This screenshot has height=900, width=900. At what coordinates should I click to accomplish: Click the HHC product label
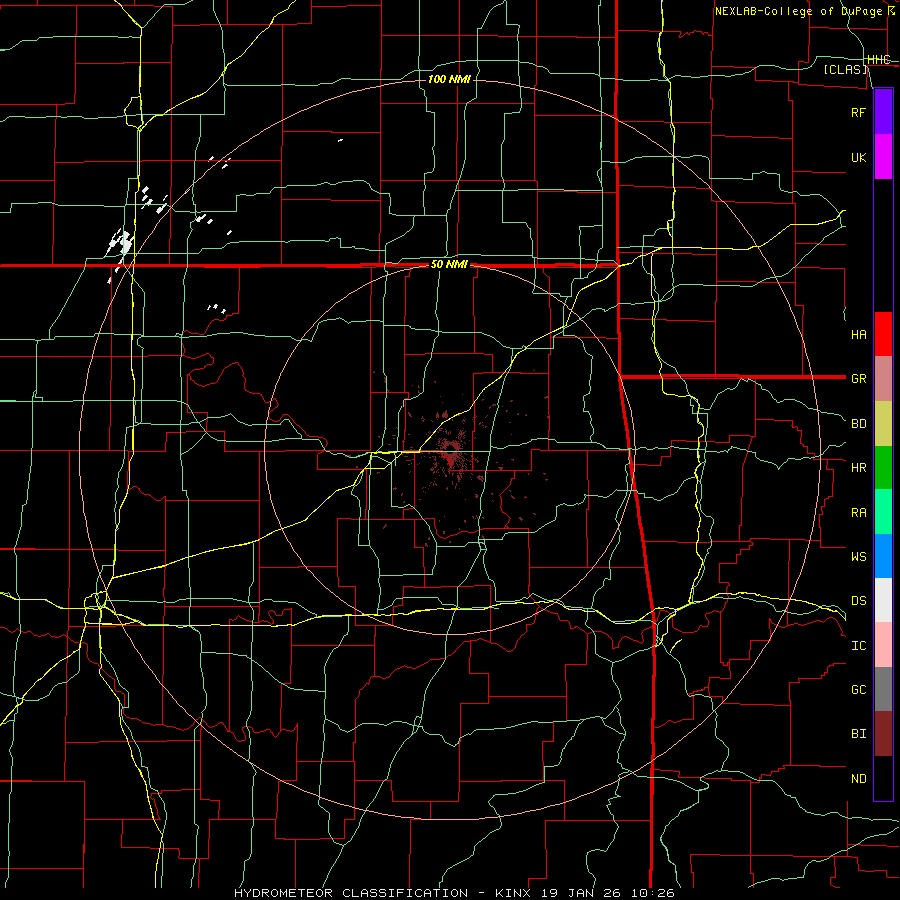coord(878,60)
